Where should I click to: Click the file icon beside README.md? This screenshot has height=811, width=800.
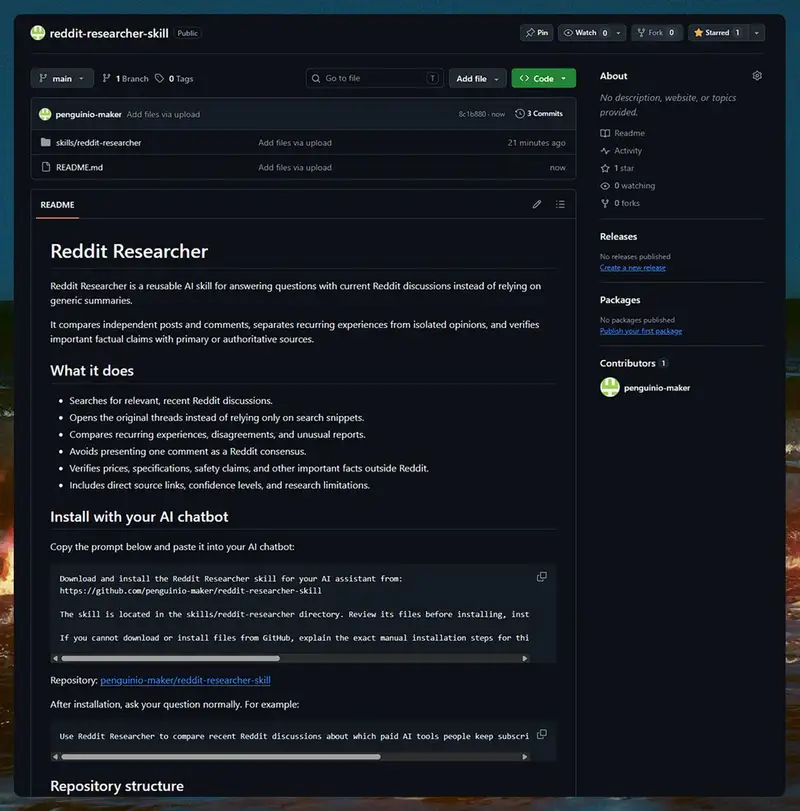(46, 167)
